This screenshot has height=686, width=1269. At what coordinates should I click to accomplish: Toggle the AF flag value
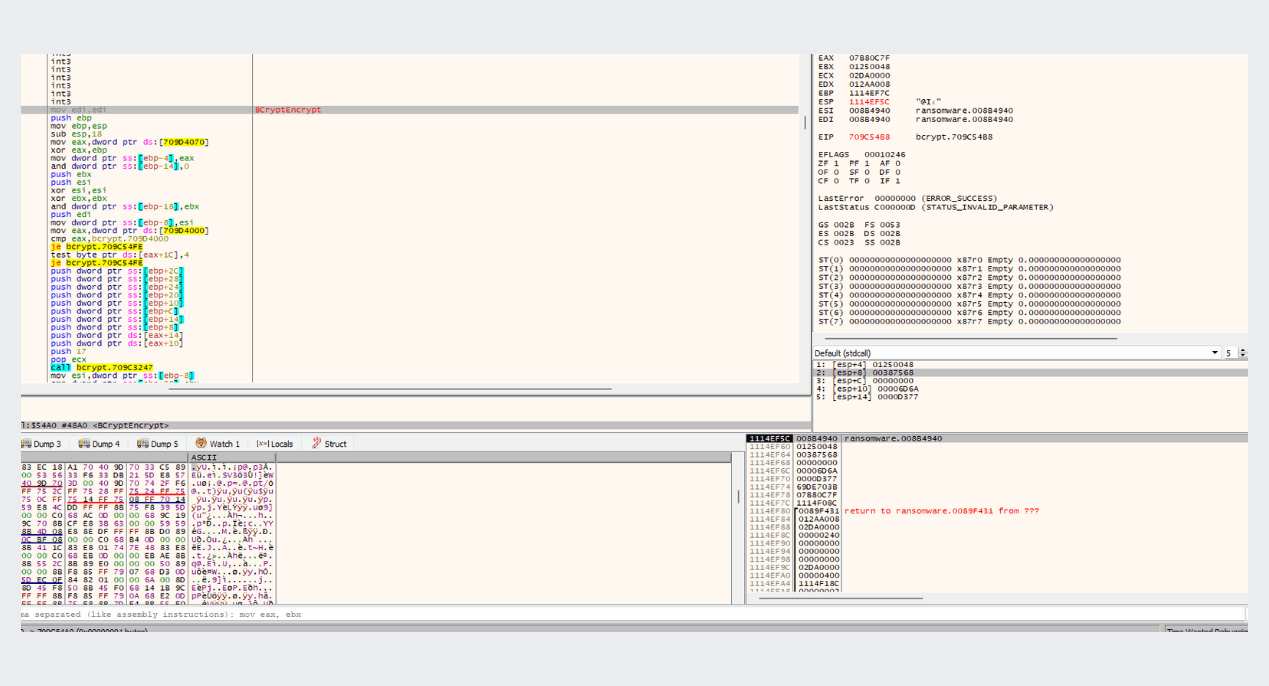[897, 163]
